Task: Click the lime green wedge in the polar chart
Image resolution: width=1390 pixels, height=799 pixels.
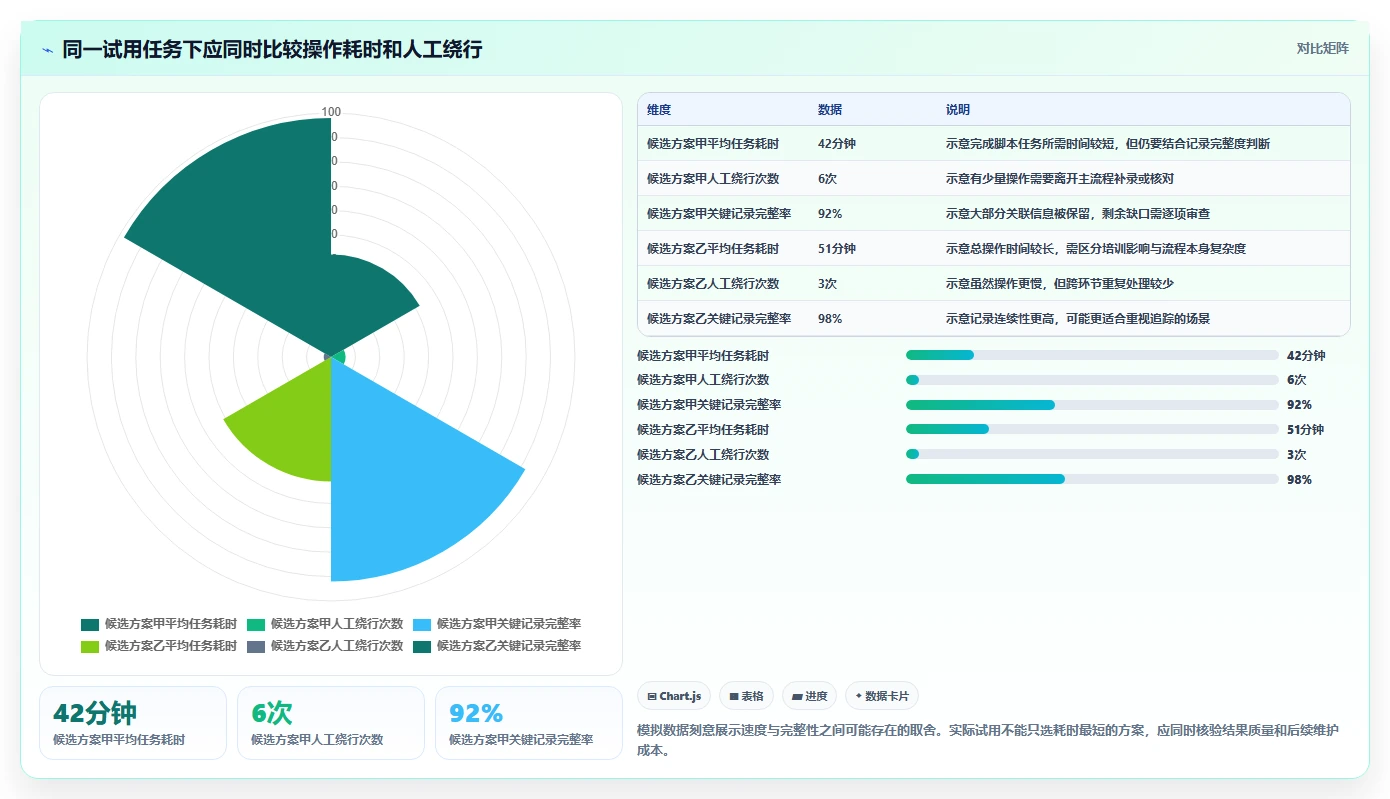Action: coord(290,430)
